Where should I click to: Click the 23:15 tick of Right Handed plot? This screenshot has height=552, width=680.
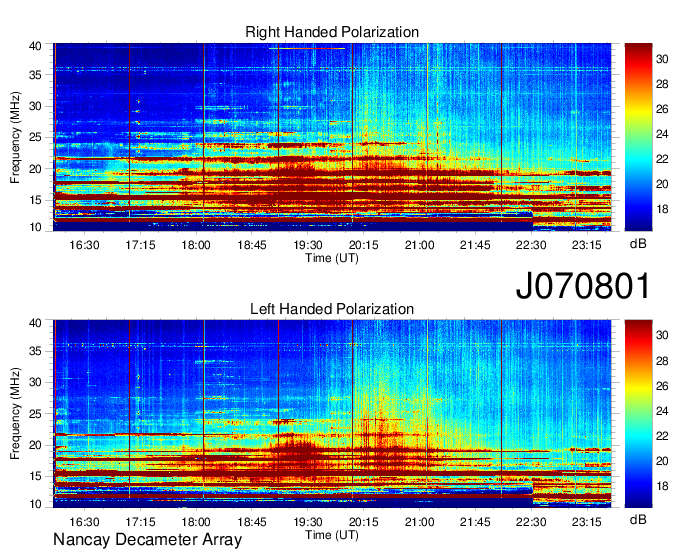tap(587, 245)
